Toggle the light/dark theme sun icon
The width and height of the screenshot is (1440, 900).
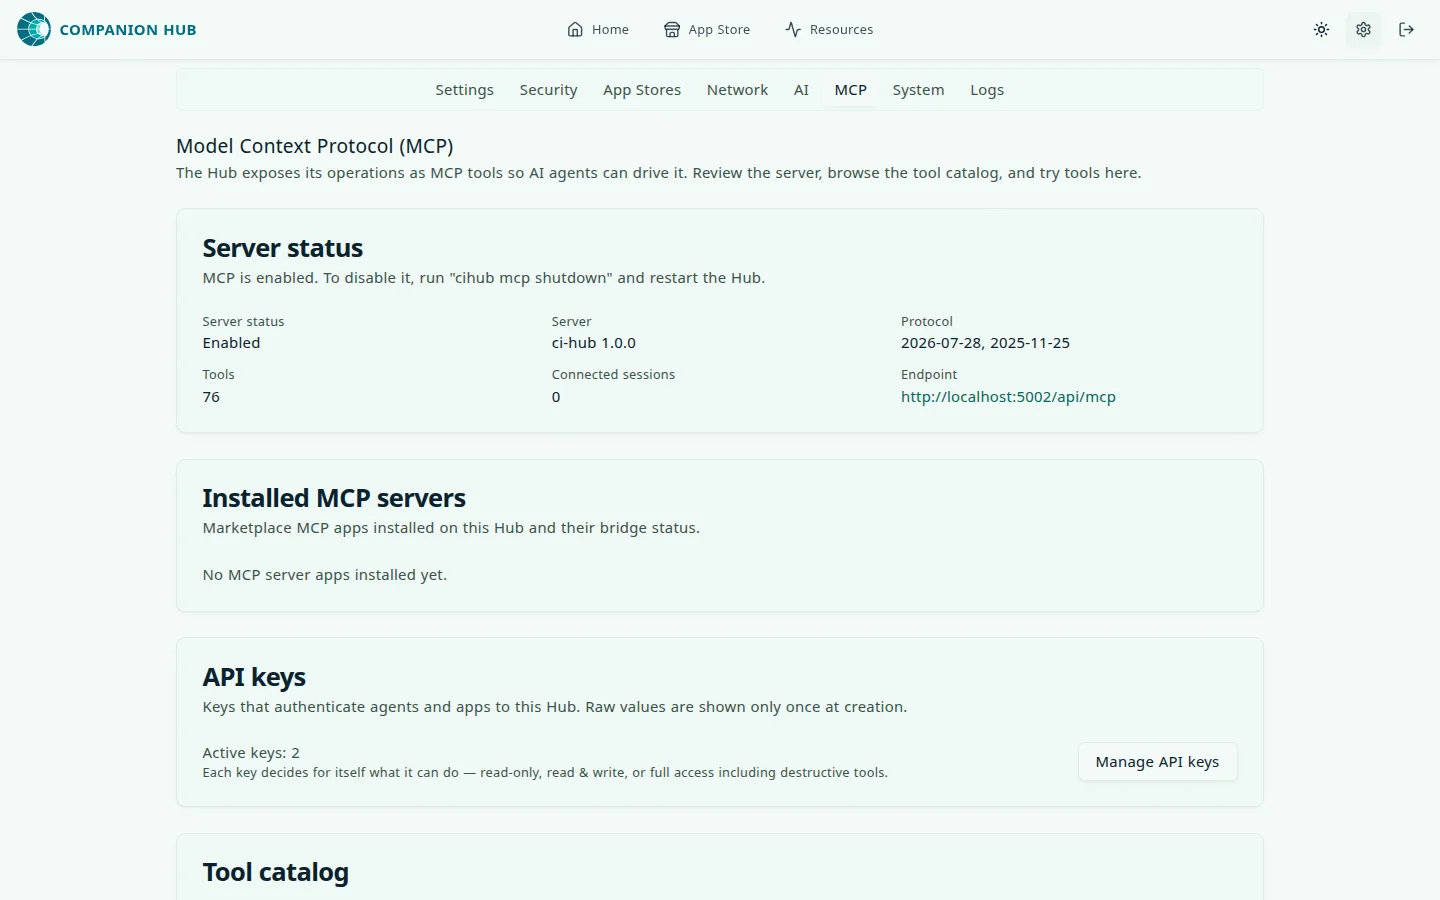(x=1321, y=30)
